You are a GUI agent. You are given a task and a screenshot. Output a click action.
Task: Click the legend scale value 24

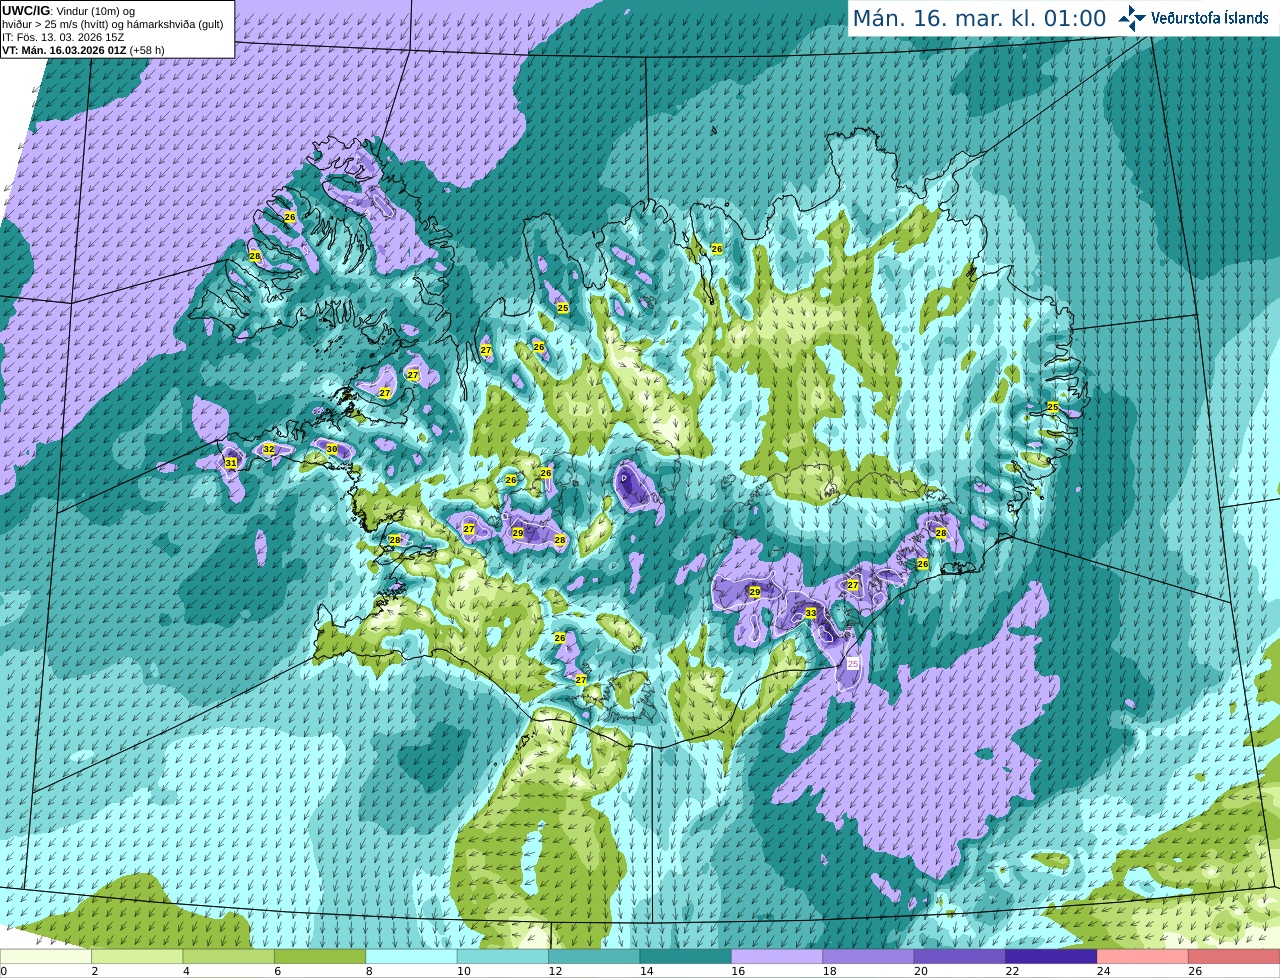[1104, 971]
